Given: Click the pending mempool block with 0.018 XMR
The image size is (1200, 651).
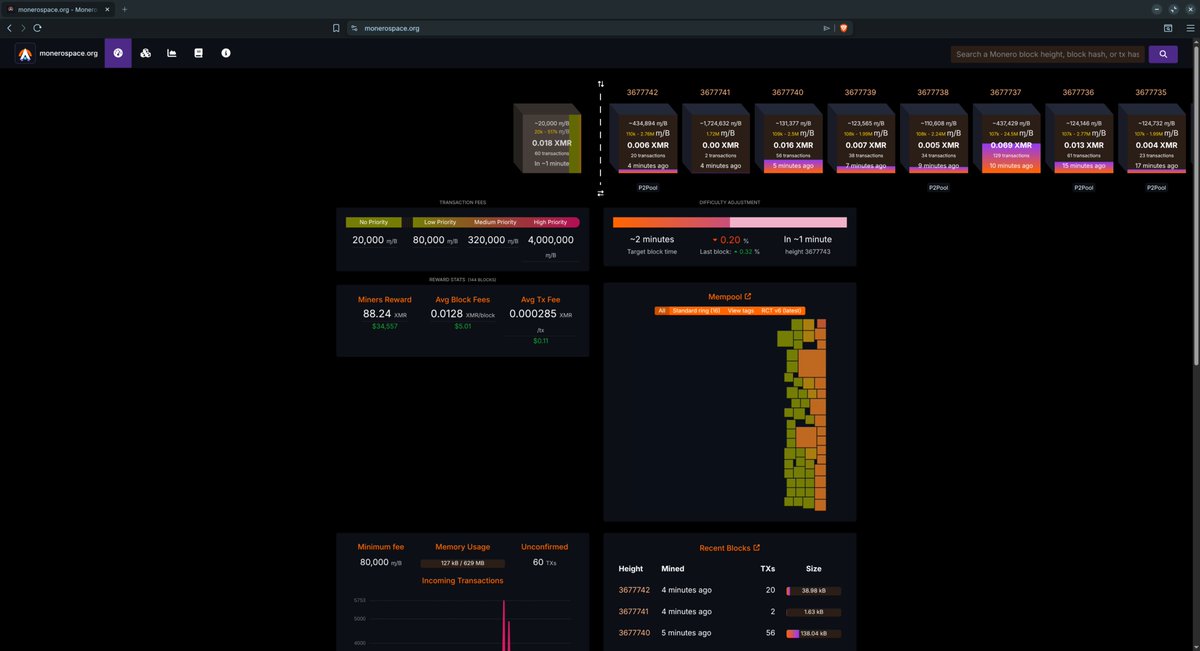Looking at the screenshot, I should (547, 139).
